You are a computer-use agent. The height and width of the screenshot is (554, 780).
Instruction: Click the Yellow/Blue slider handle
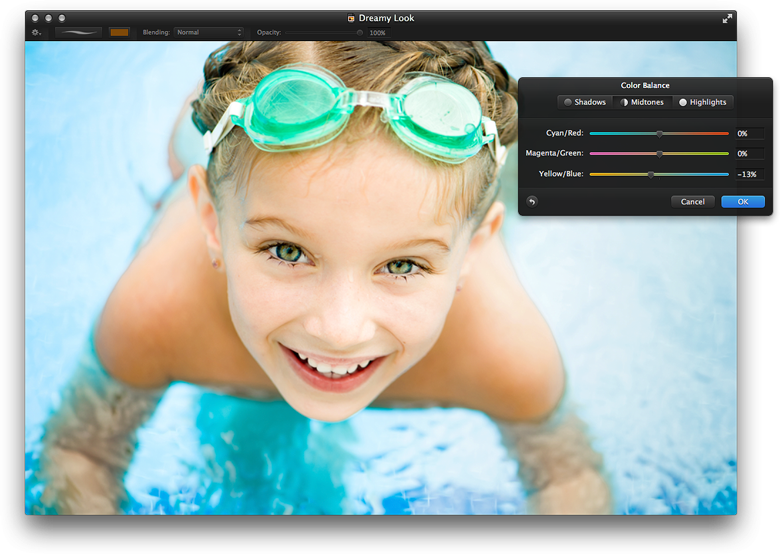click(x=651, y=175)
